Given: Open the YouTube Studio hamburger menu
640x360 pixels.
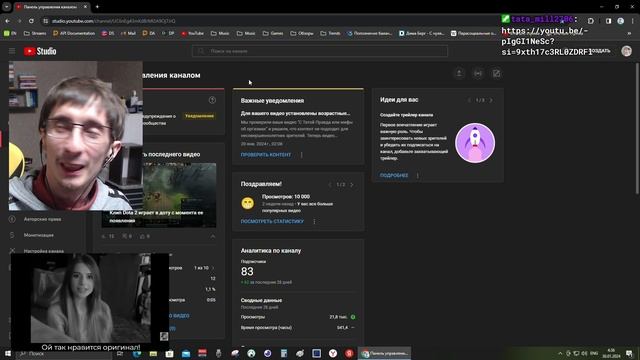Looking at the screenshot, I should [12, 51].
